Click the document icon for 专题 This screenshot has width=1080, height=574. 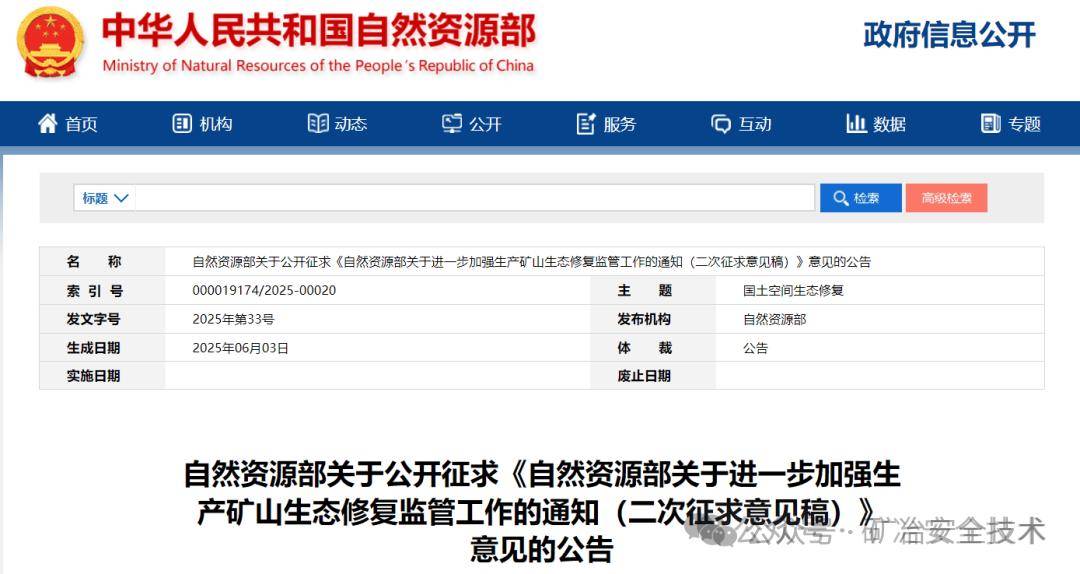tap(990, 123)
